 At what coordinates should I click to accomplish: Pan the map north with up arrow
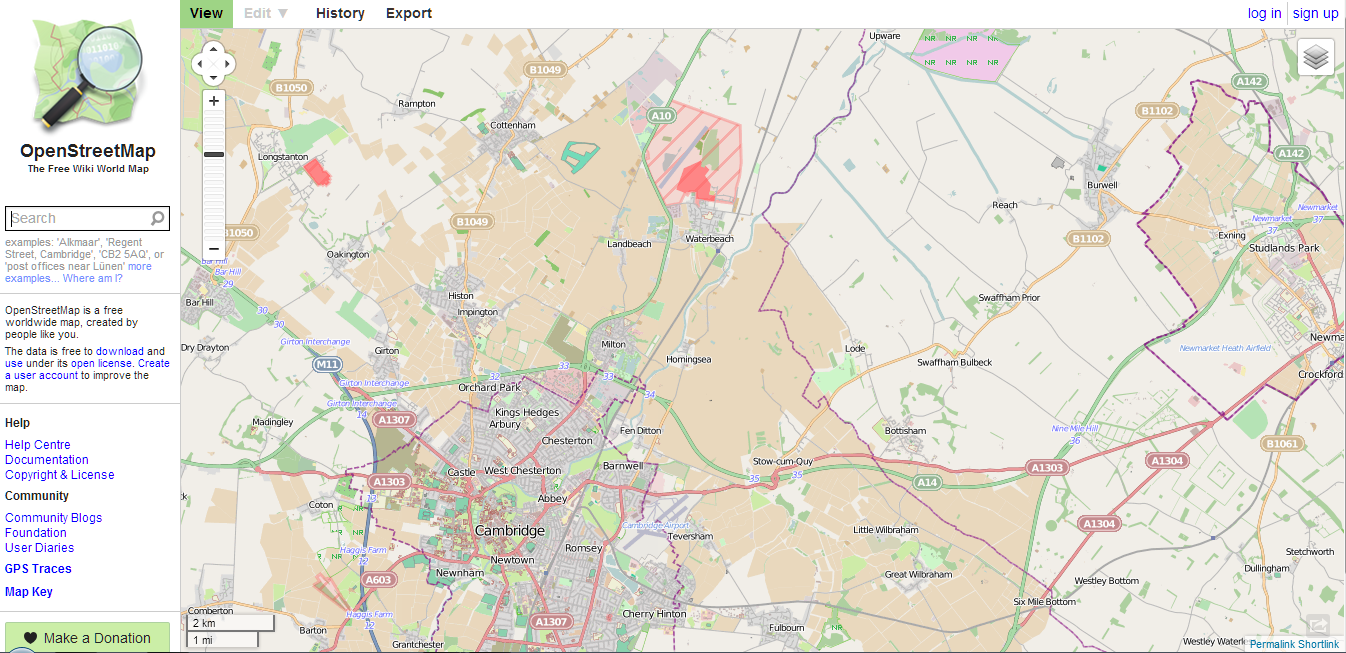[x=213, y=49]
